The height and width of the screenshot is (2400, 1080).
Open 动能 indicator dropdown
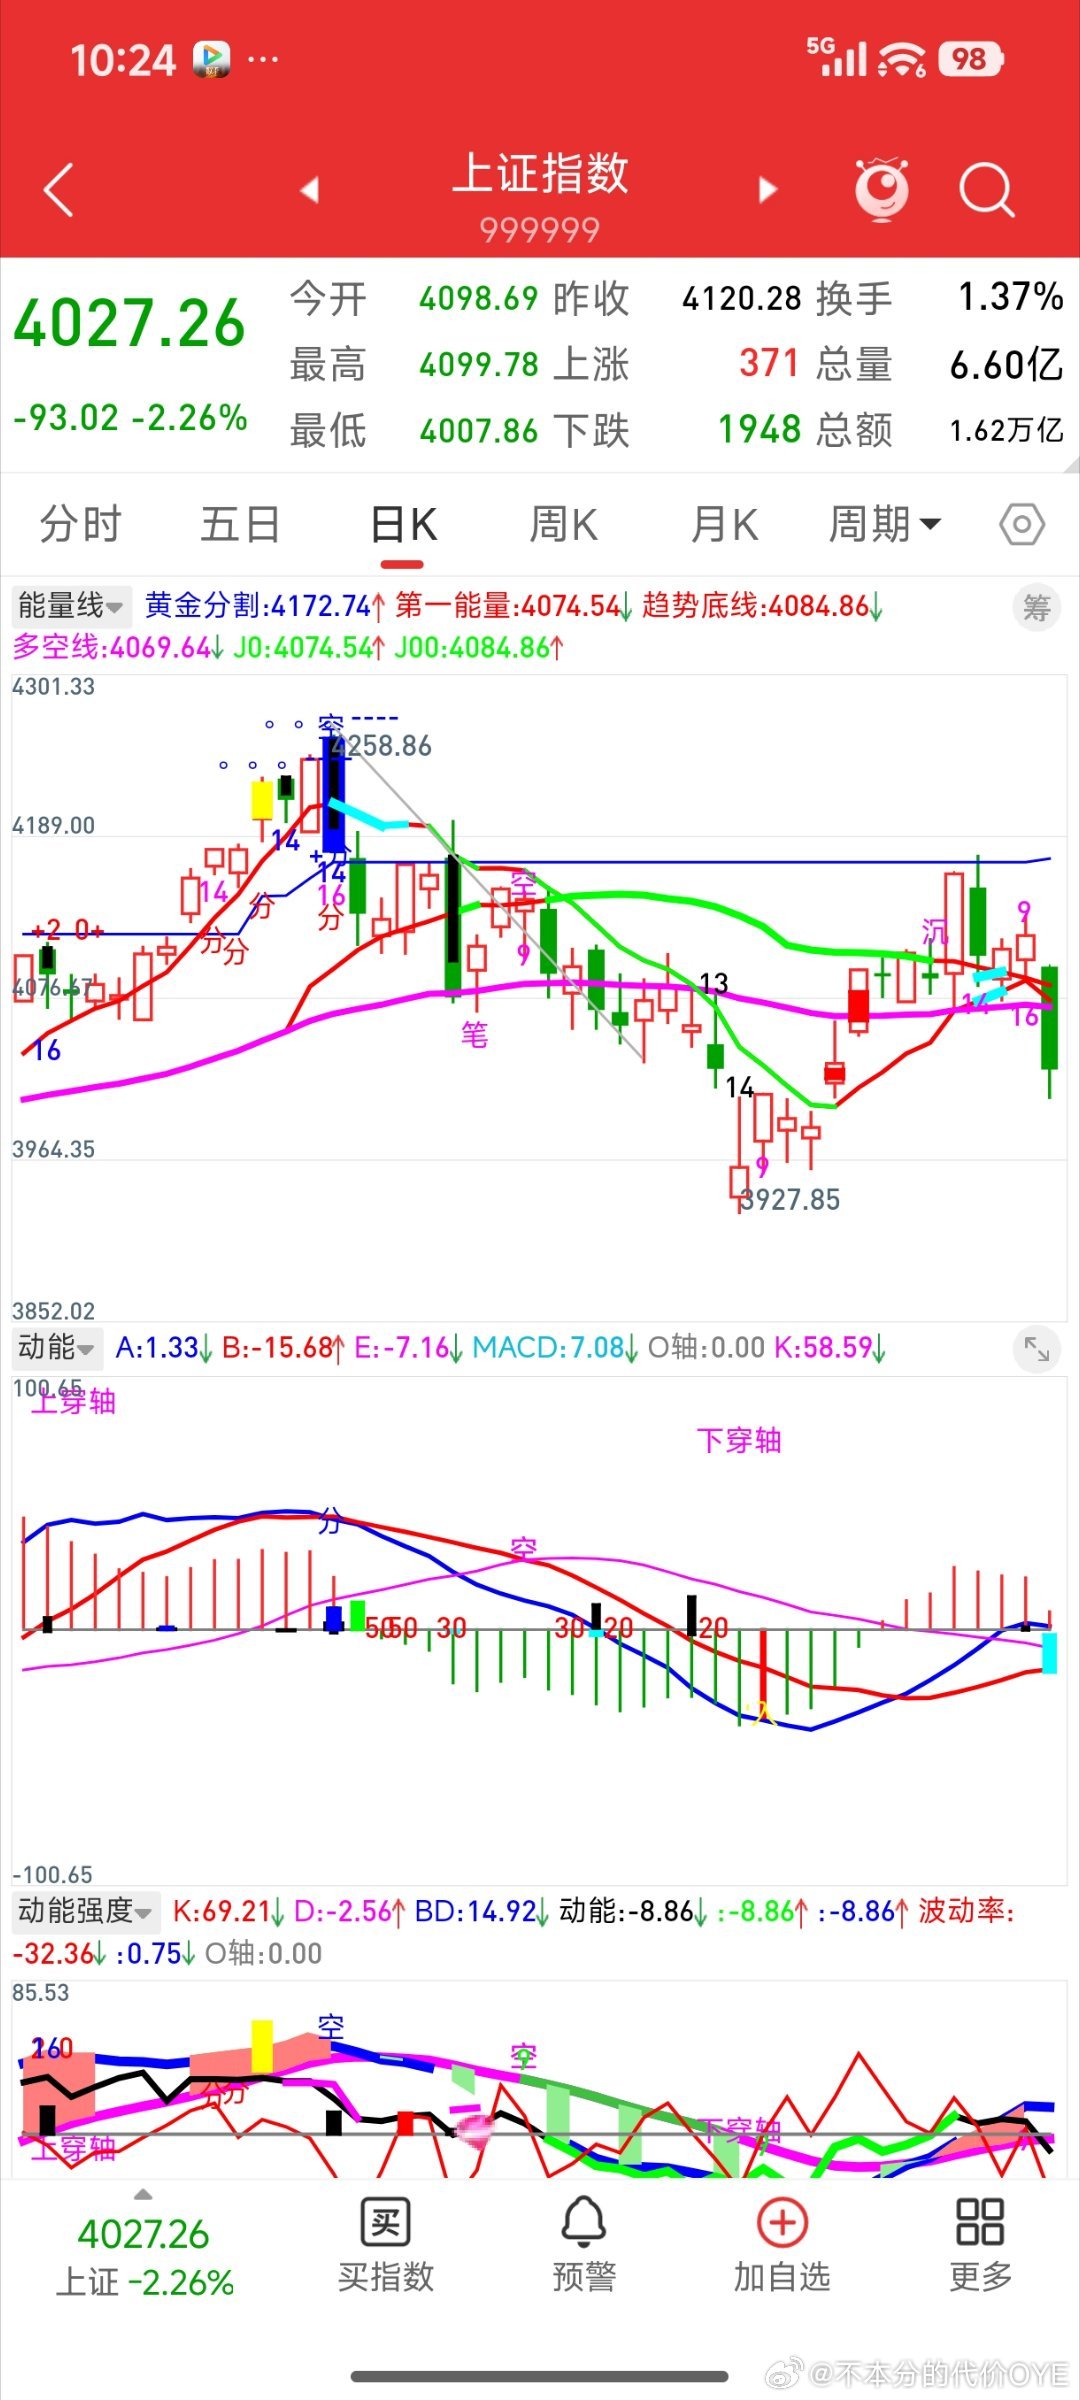[56, 1348]
